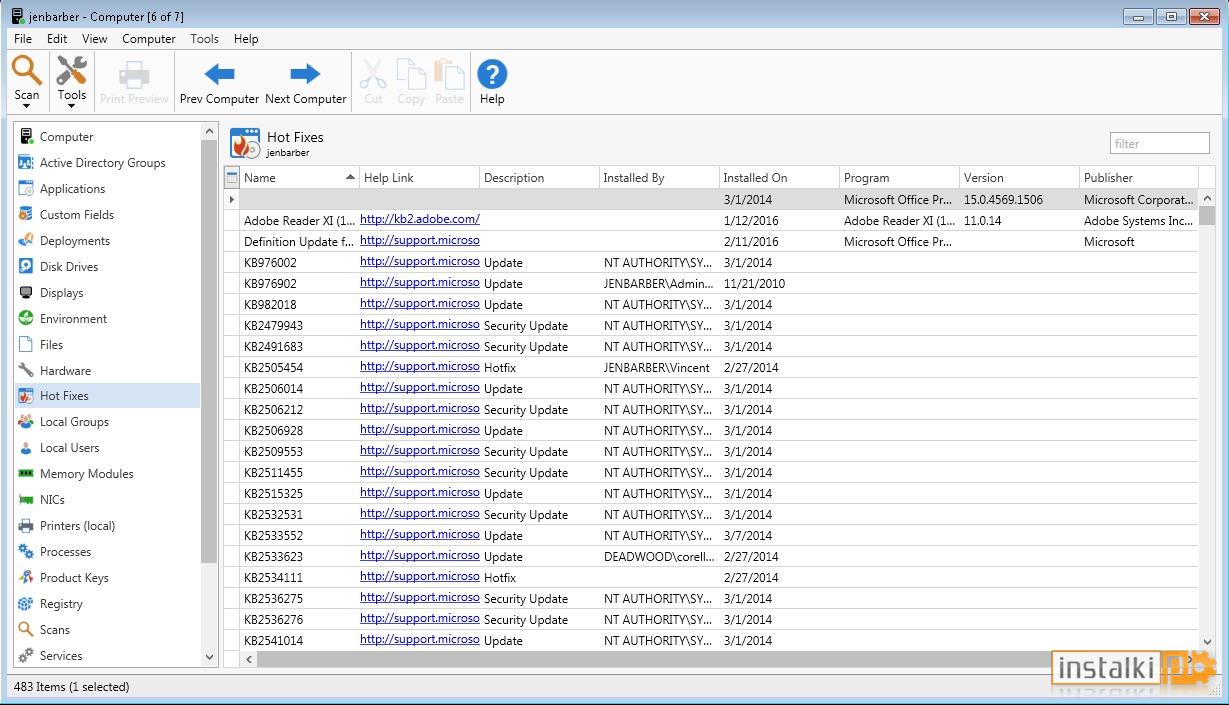Sort by Description column header
Screen dimensions: 1229x705
[539, 178]
